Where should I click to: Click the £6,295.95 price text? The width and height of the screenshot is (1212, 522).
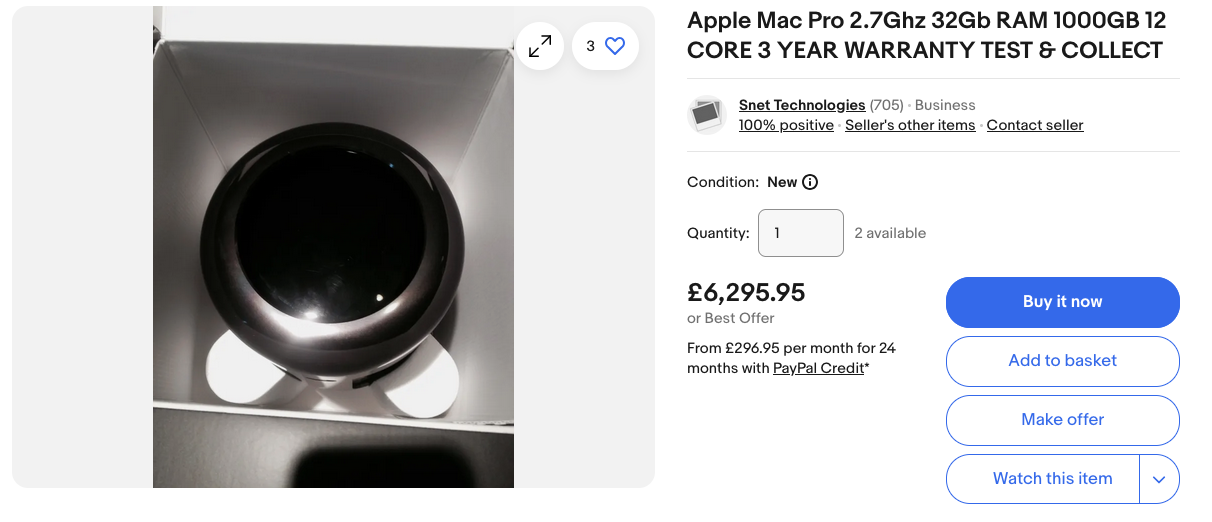746,293
